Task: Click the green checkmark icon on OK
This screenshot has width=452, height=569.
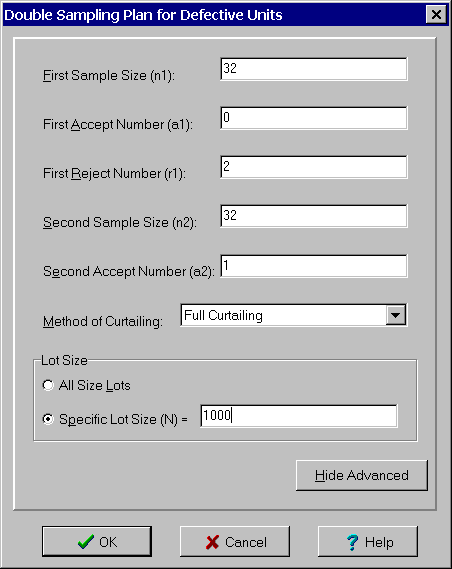Action: [x=86, y=542]
